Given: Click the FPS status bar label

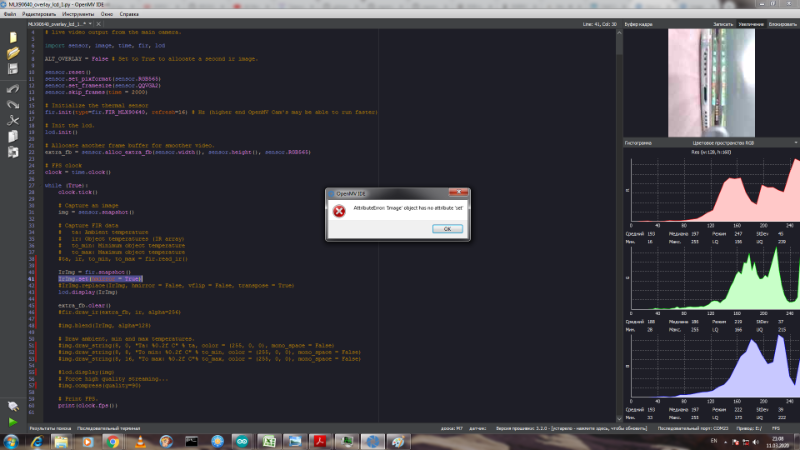Looking at the screenshot, I should click(x=776, y=429).
